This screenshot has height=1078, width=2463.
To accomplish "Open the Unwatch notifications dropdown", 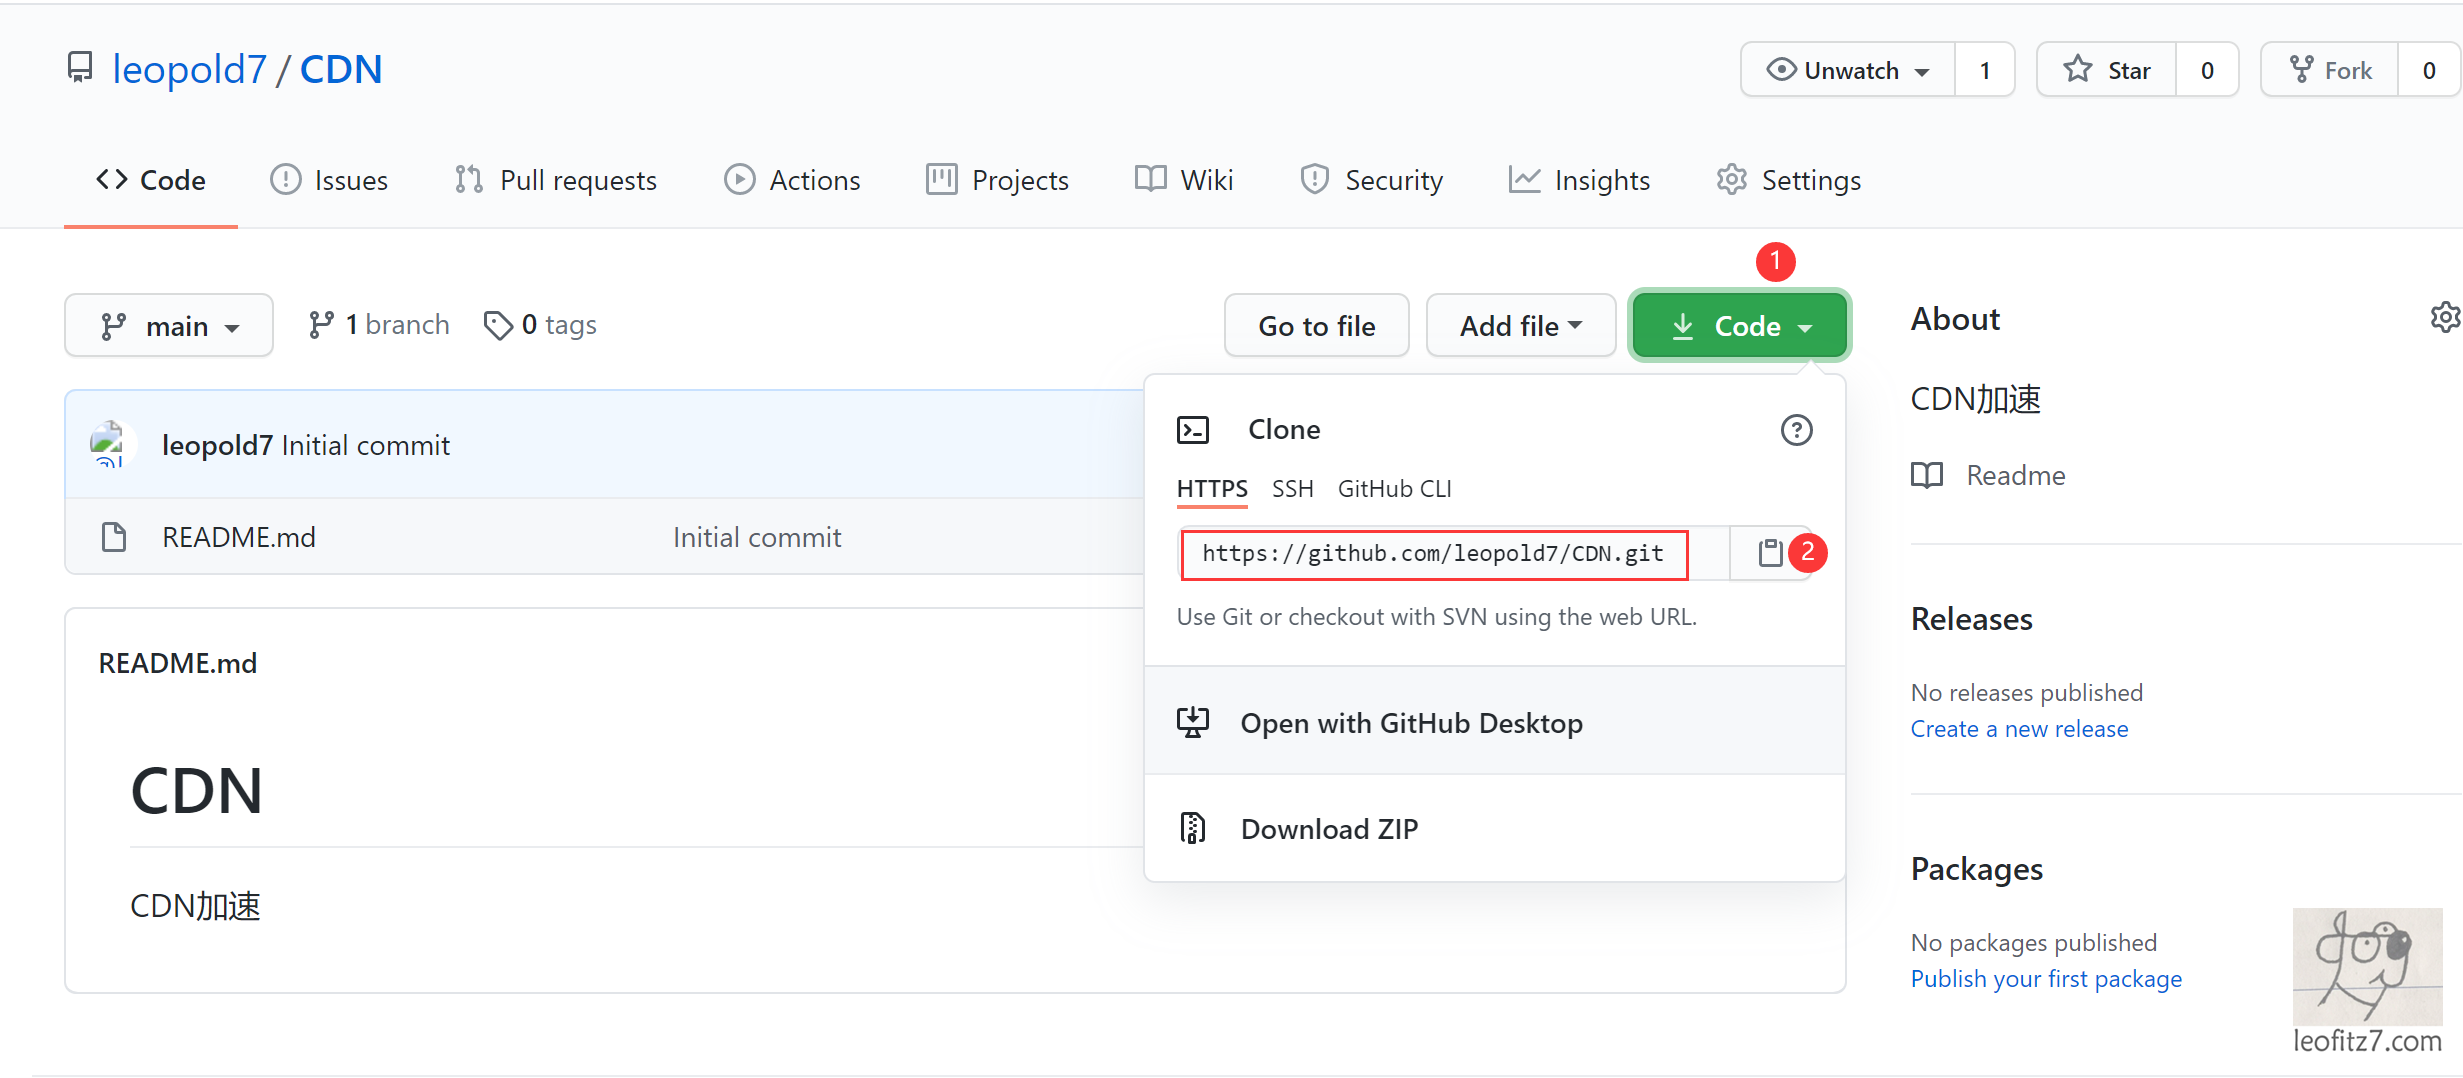I will 1848,70.
